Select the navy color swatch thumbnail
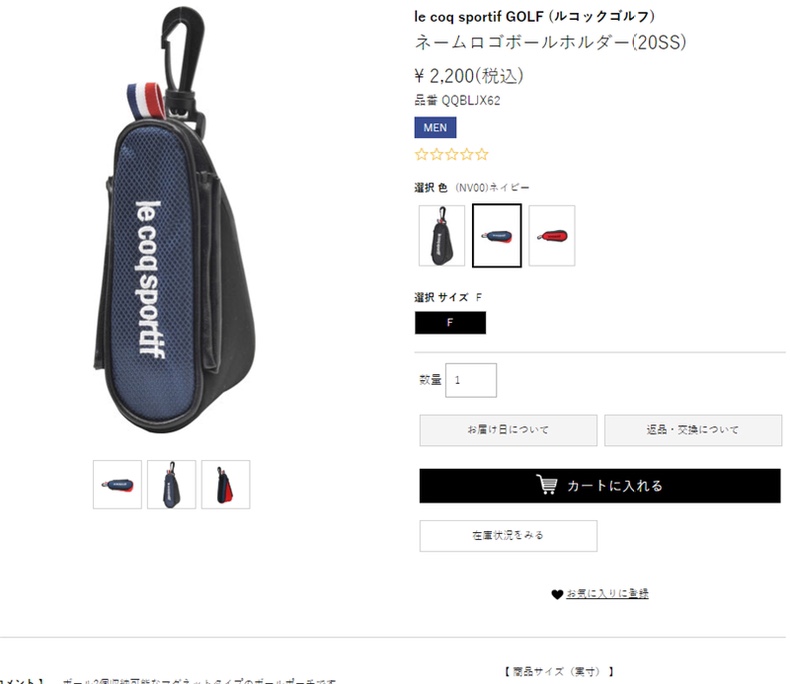 click(497, 235)
